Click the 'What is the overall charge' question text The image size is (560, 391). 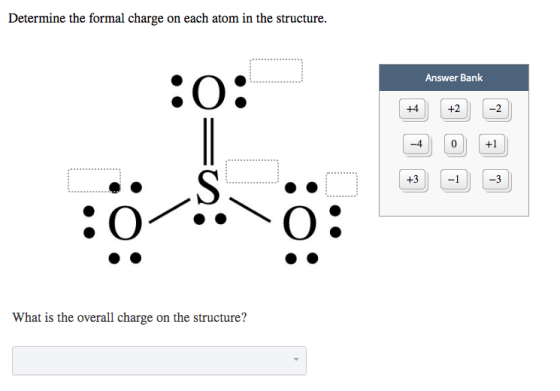tap(130, 317)
